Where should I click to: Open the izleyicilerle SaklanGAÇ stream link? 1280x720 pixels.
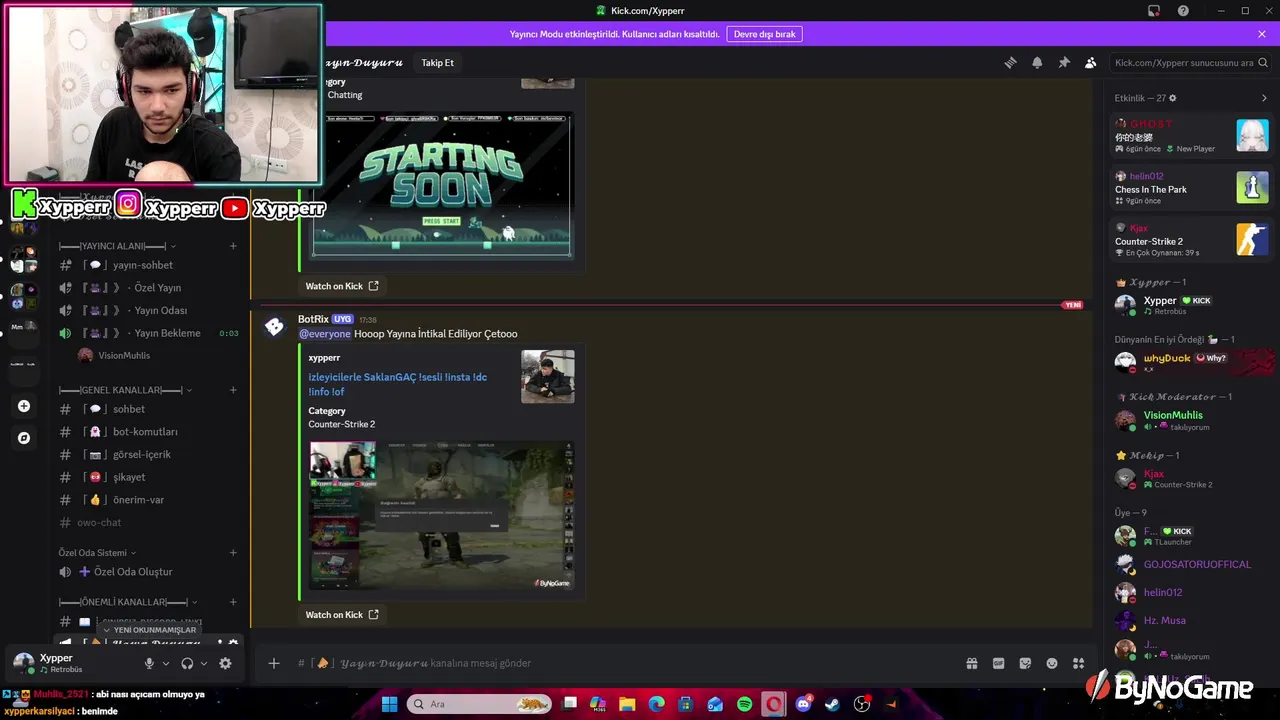coord(397,384)
